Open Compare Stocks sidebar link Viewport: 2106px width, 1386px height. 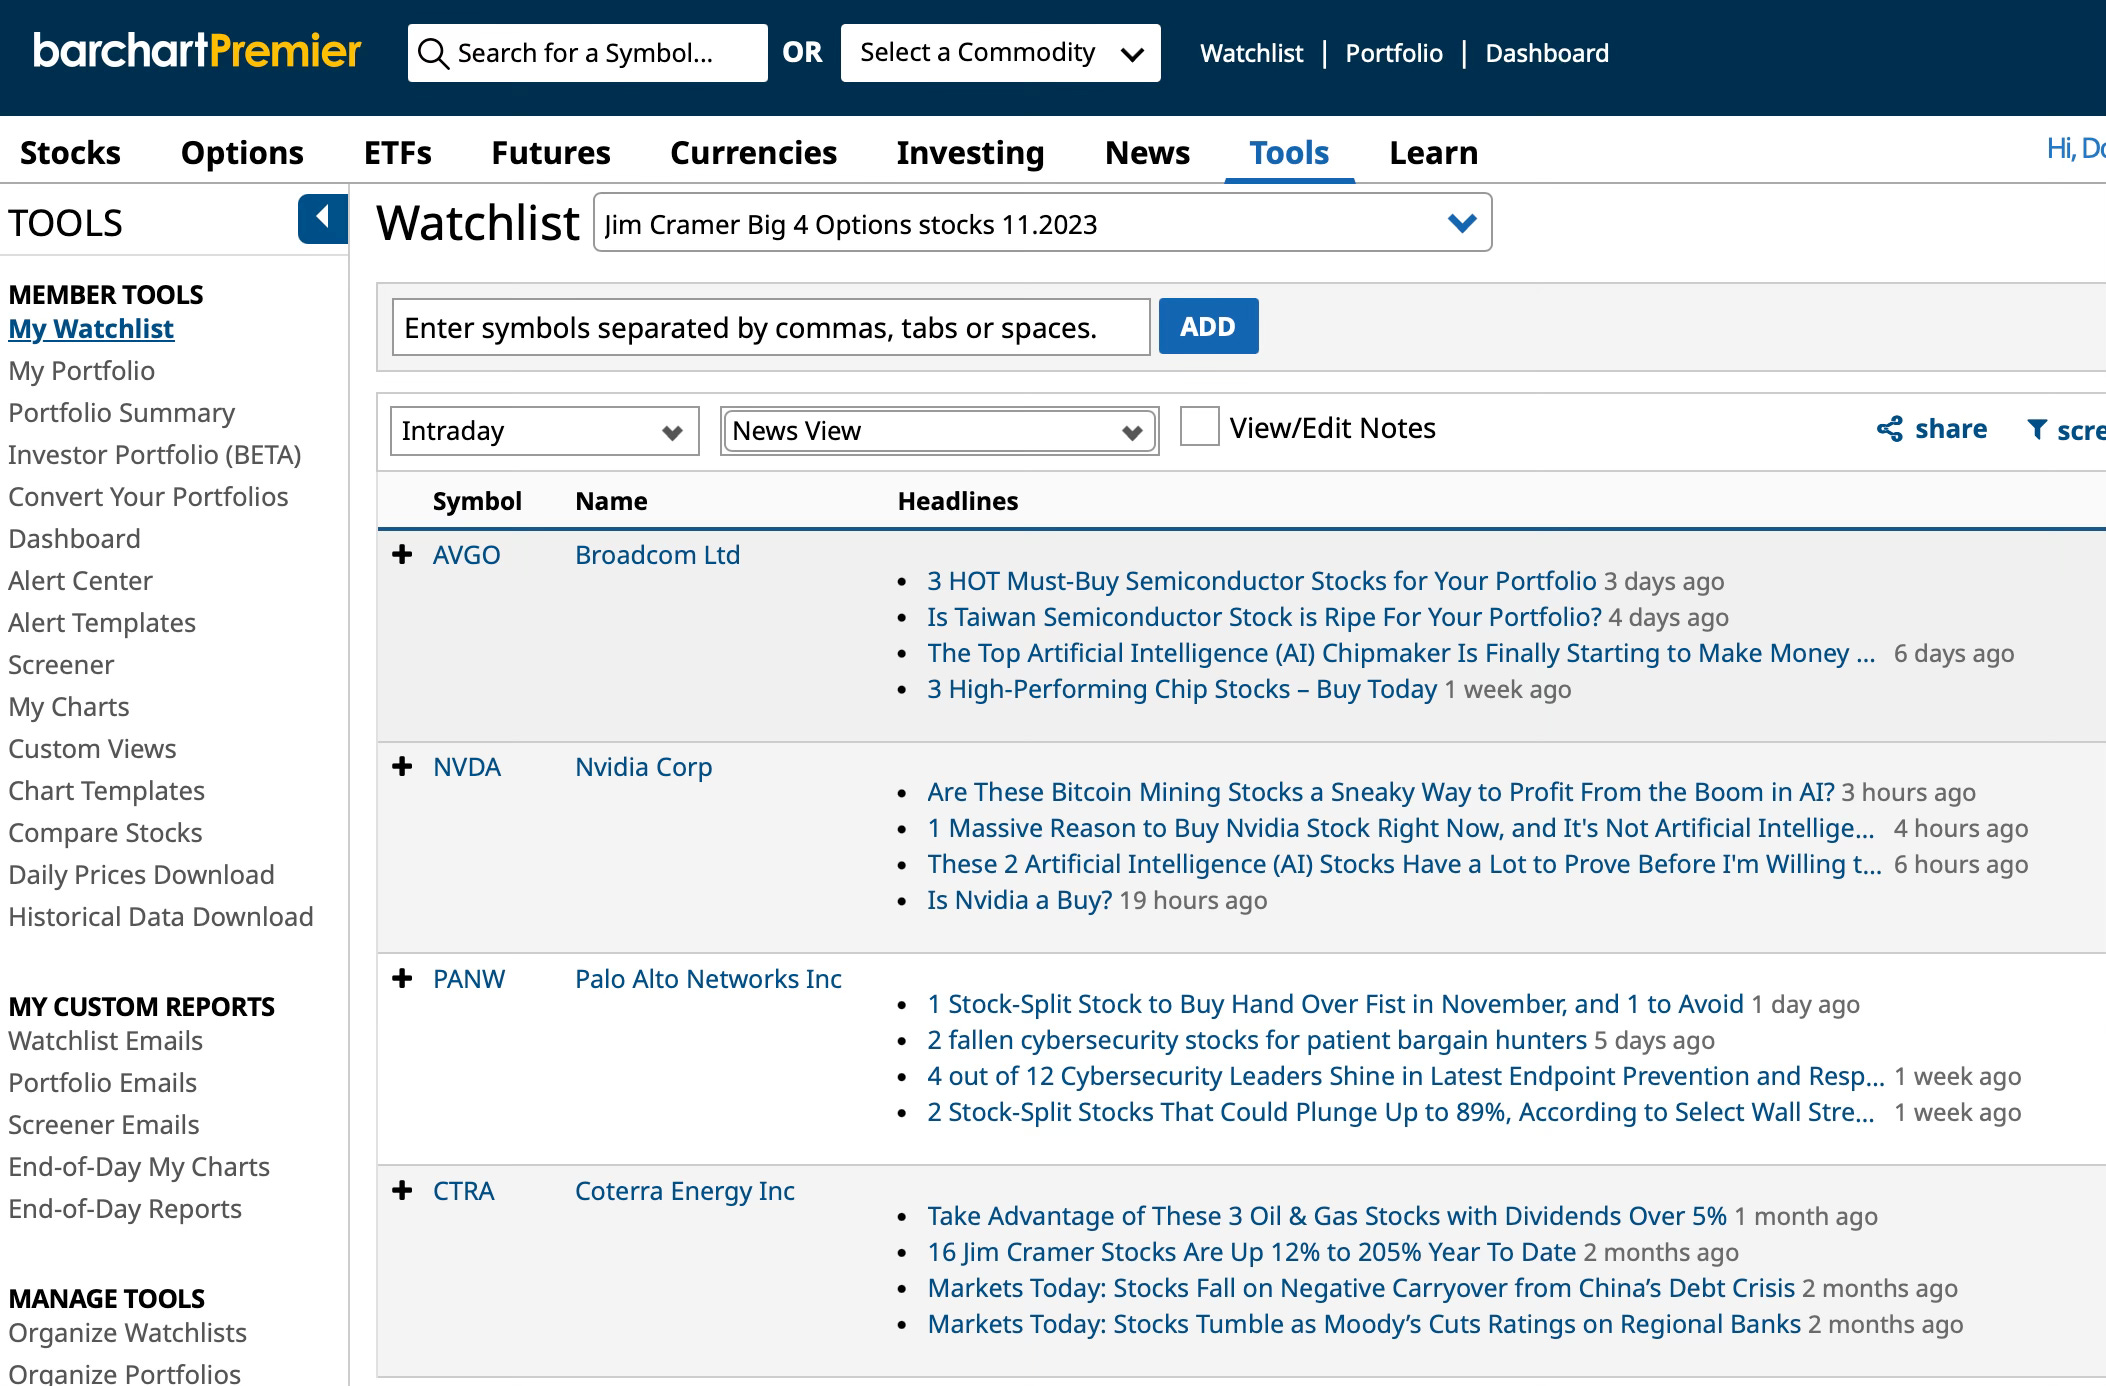click(105, 833)
